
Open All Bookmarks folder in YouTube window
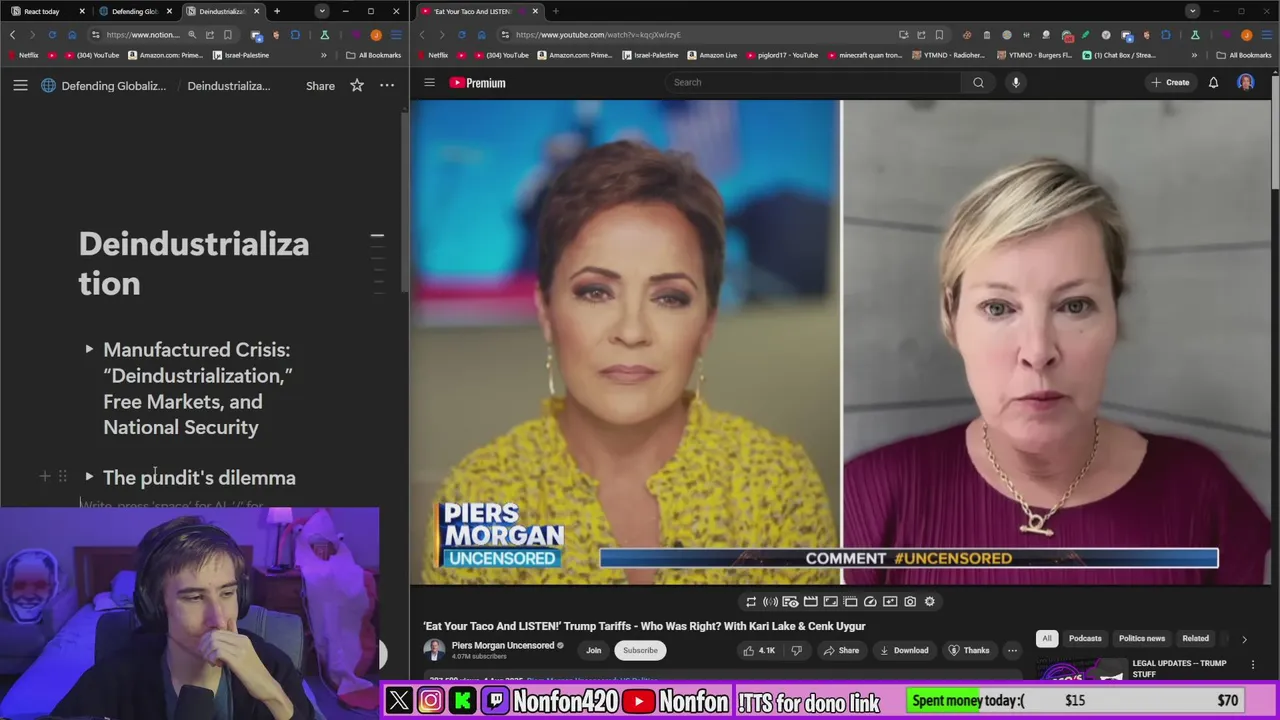pos(1244,55)
